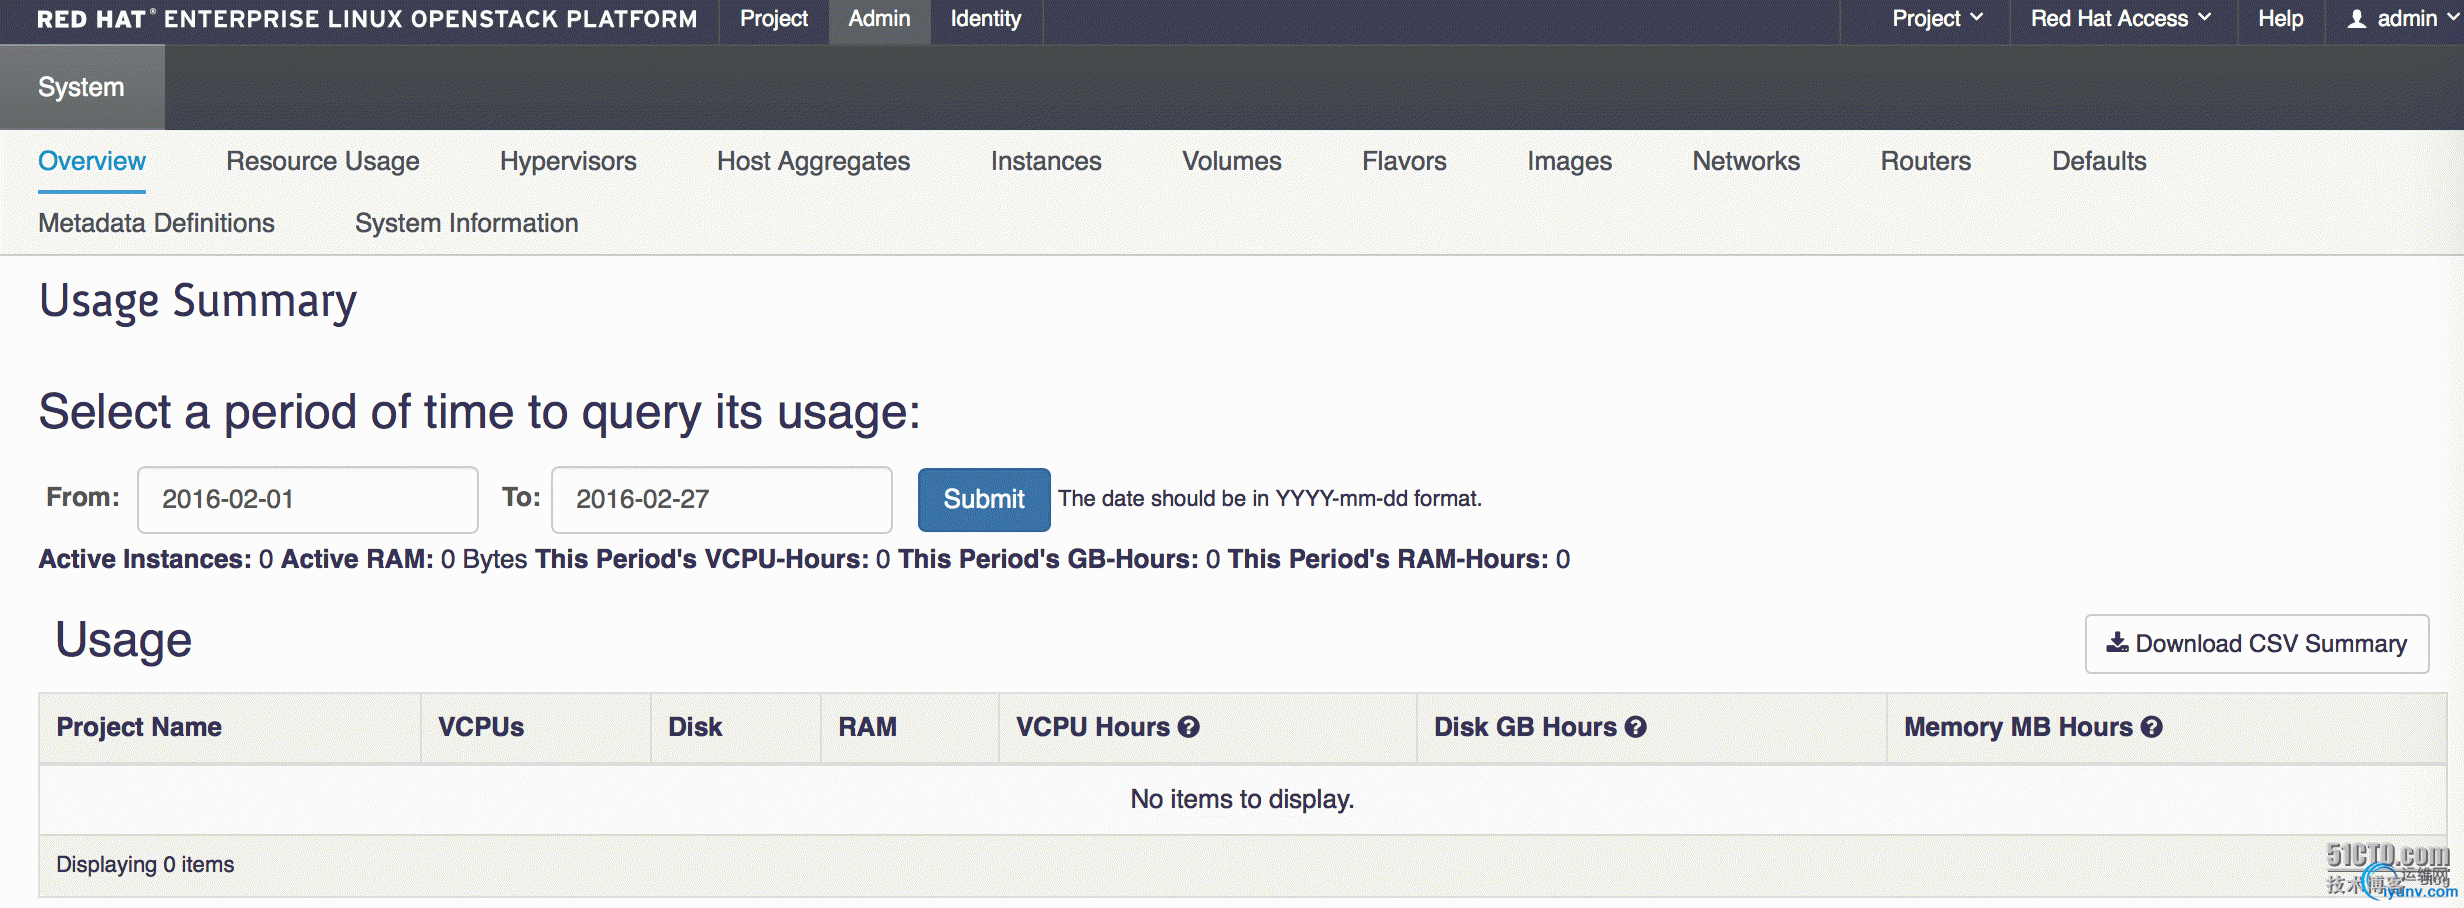Image resolution: width=2464 pixels, height=908 pixels.
Task: Open the Hypervisors tab
Action: 568,161
